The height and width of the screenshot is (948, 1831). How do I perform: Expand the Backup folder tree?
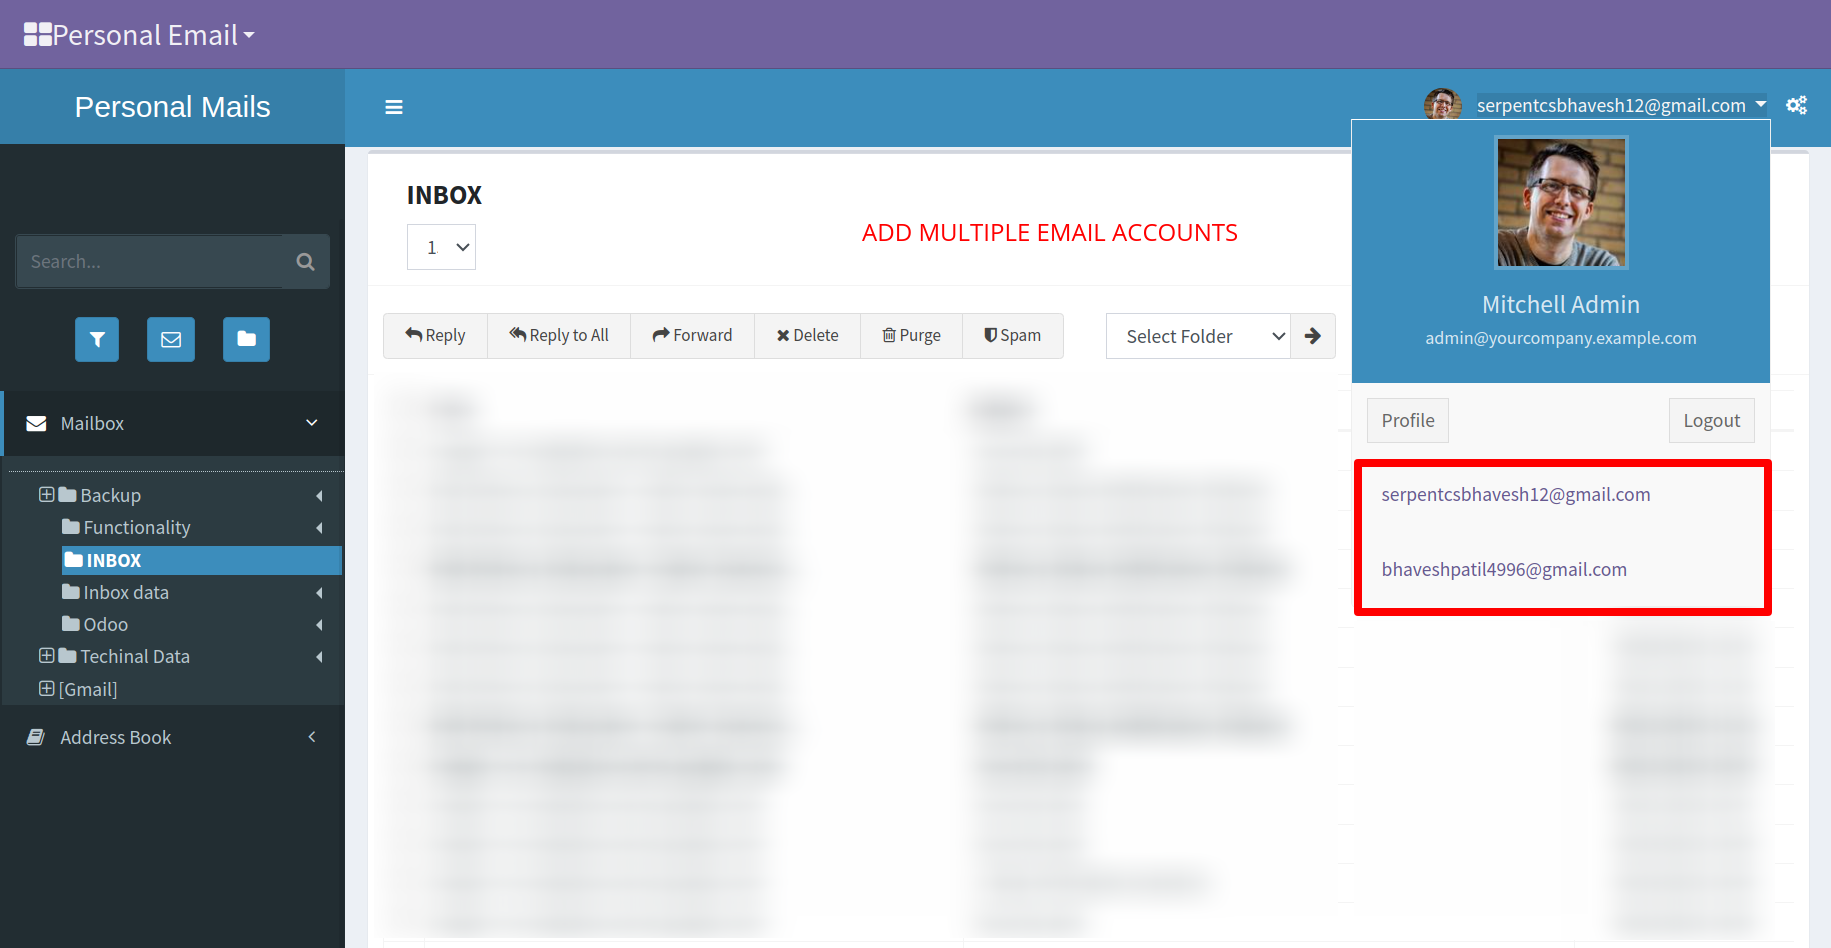[x=47, y=494]
